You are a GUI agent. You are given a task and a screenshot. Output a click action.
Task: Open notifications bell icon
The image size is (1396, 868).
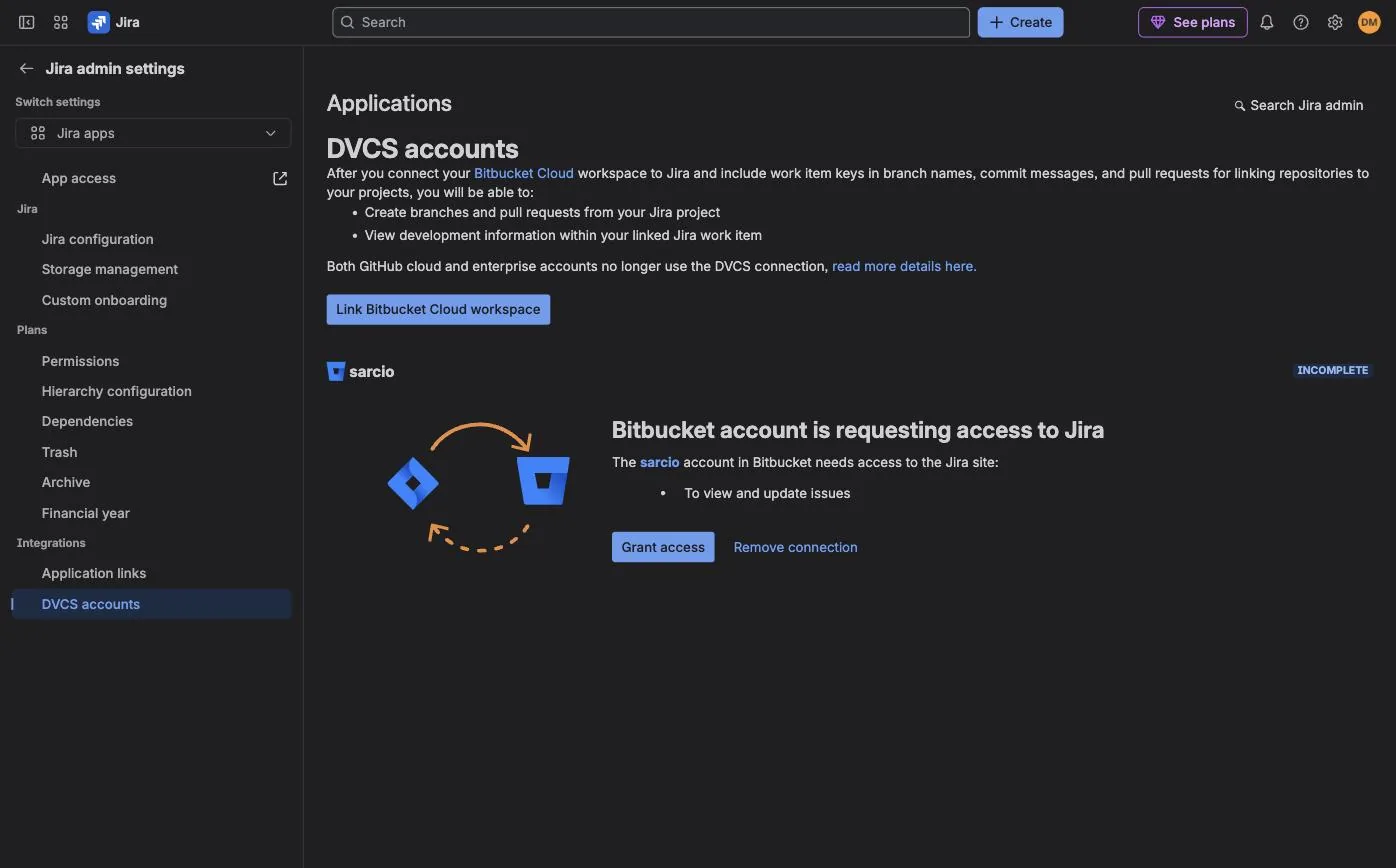[x=1267, y=22]
